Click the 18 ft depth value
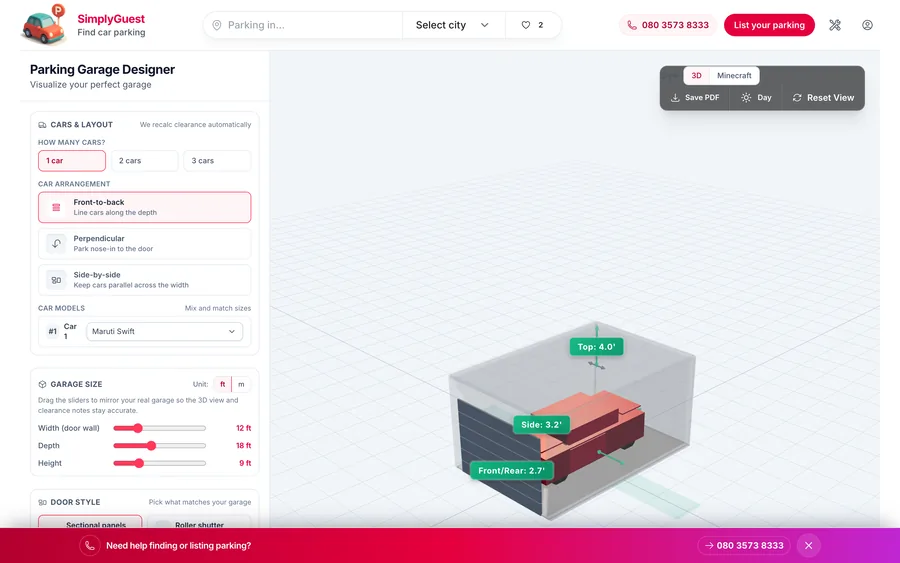Screen dimensions: 900x563 pos(243,446)
